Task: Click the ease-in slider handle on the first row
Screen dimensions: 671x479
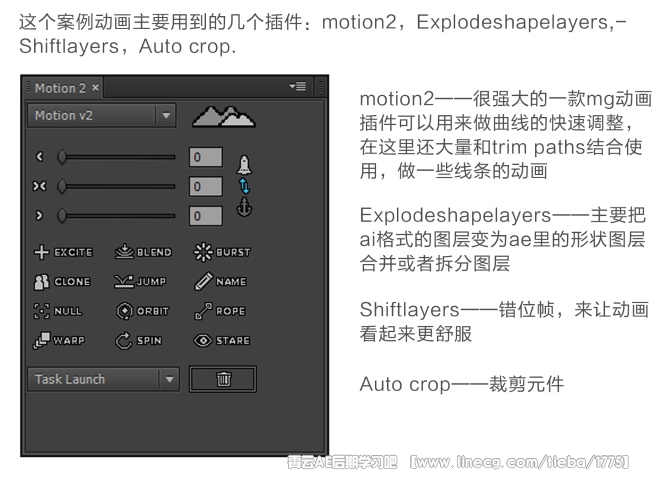Action: tap(62, 157)
